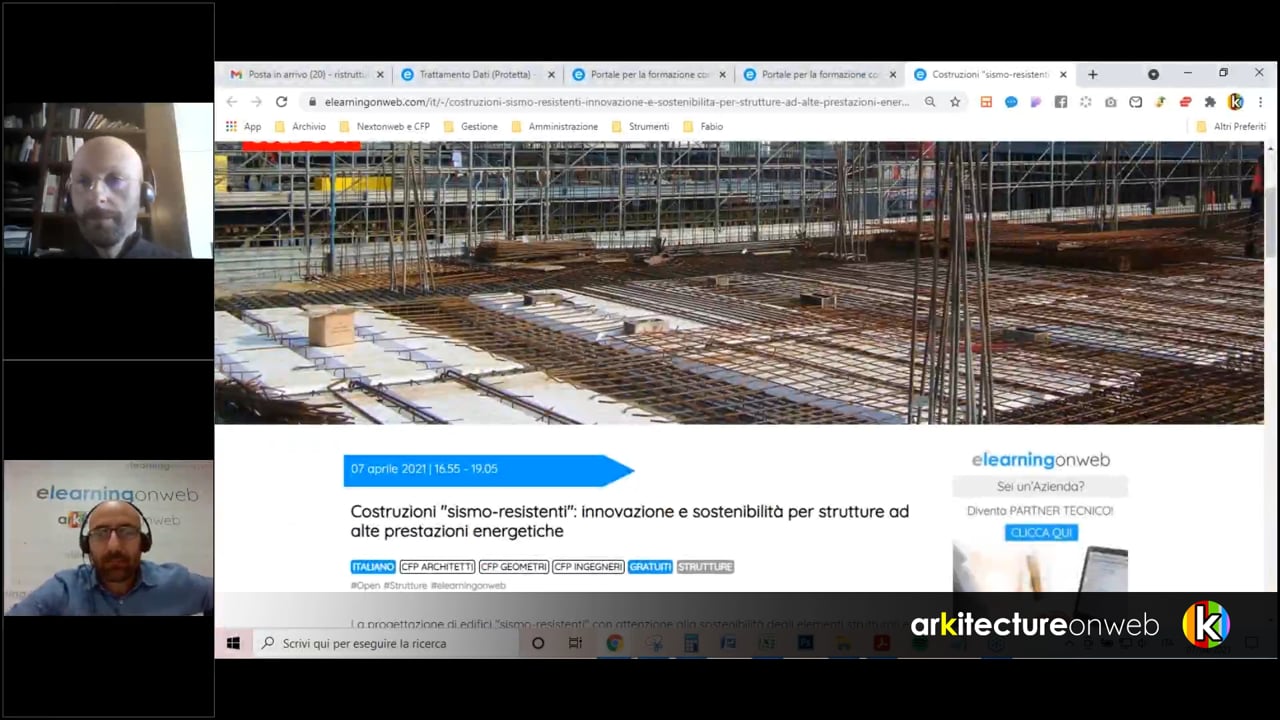Click the CFP INGEGNERI tag
Image resolution: width=1280 pixels, height=720 pixels.
588,567
